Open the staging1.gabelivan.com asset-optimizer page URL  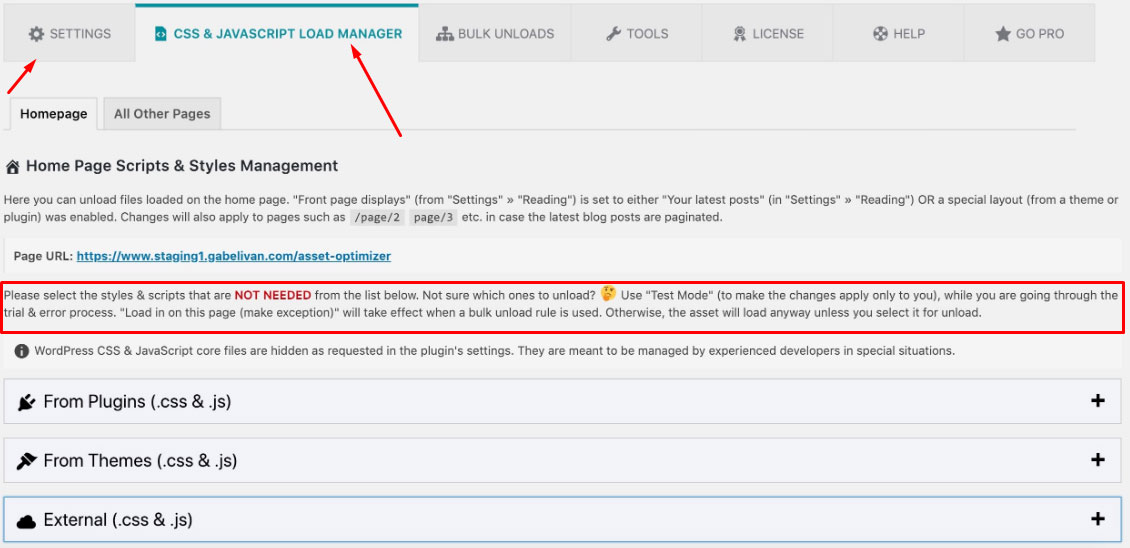click(x=233, y=256)
